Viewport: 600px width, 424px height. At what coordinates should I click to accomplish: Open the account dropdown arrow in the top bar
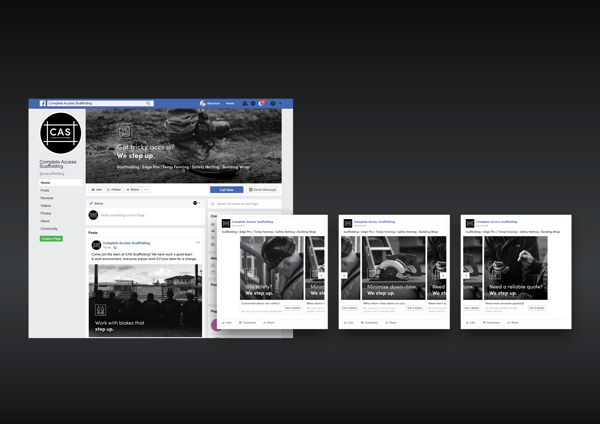point(281,103)
